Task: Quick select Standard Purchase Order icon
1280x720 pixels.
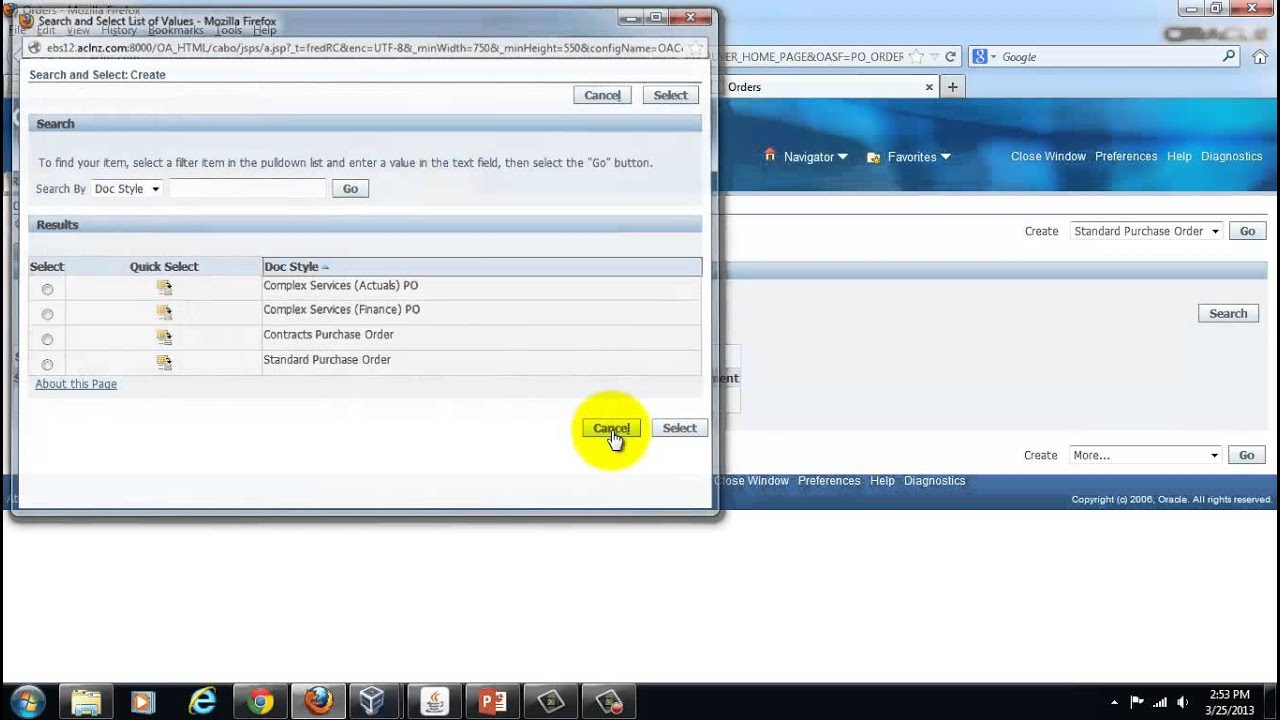Action: point(164,362)
